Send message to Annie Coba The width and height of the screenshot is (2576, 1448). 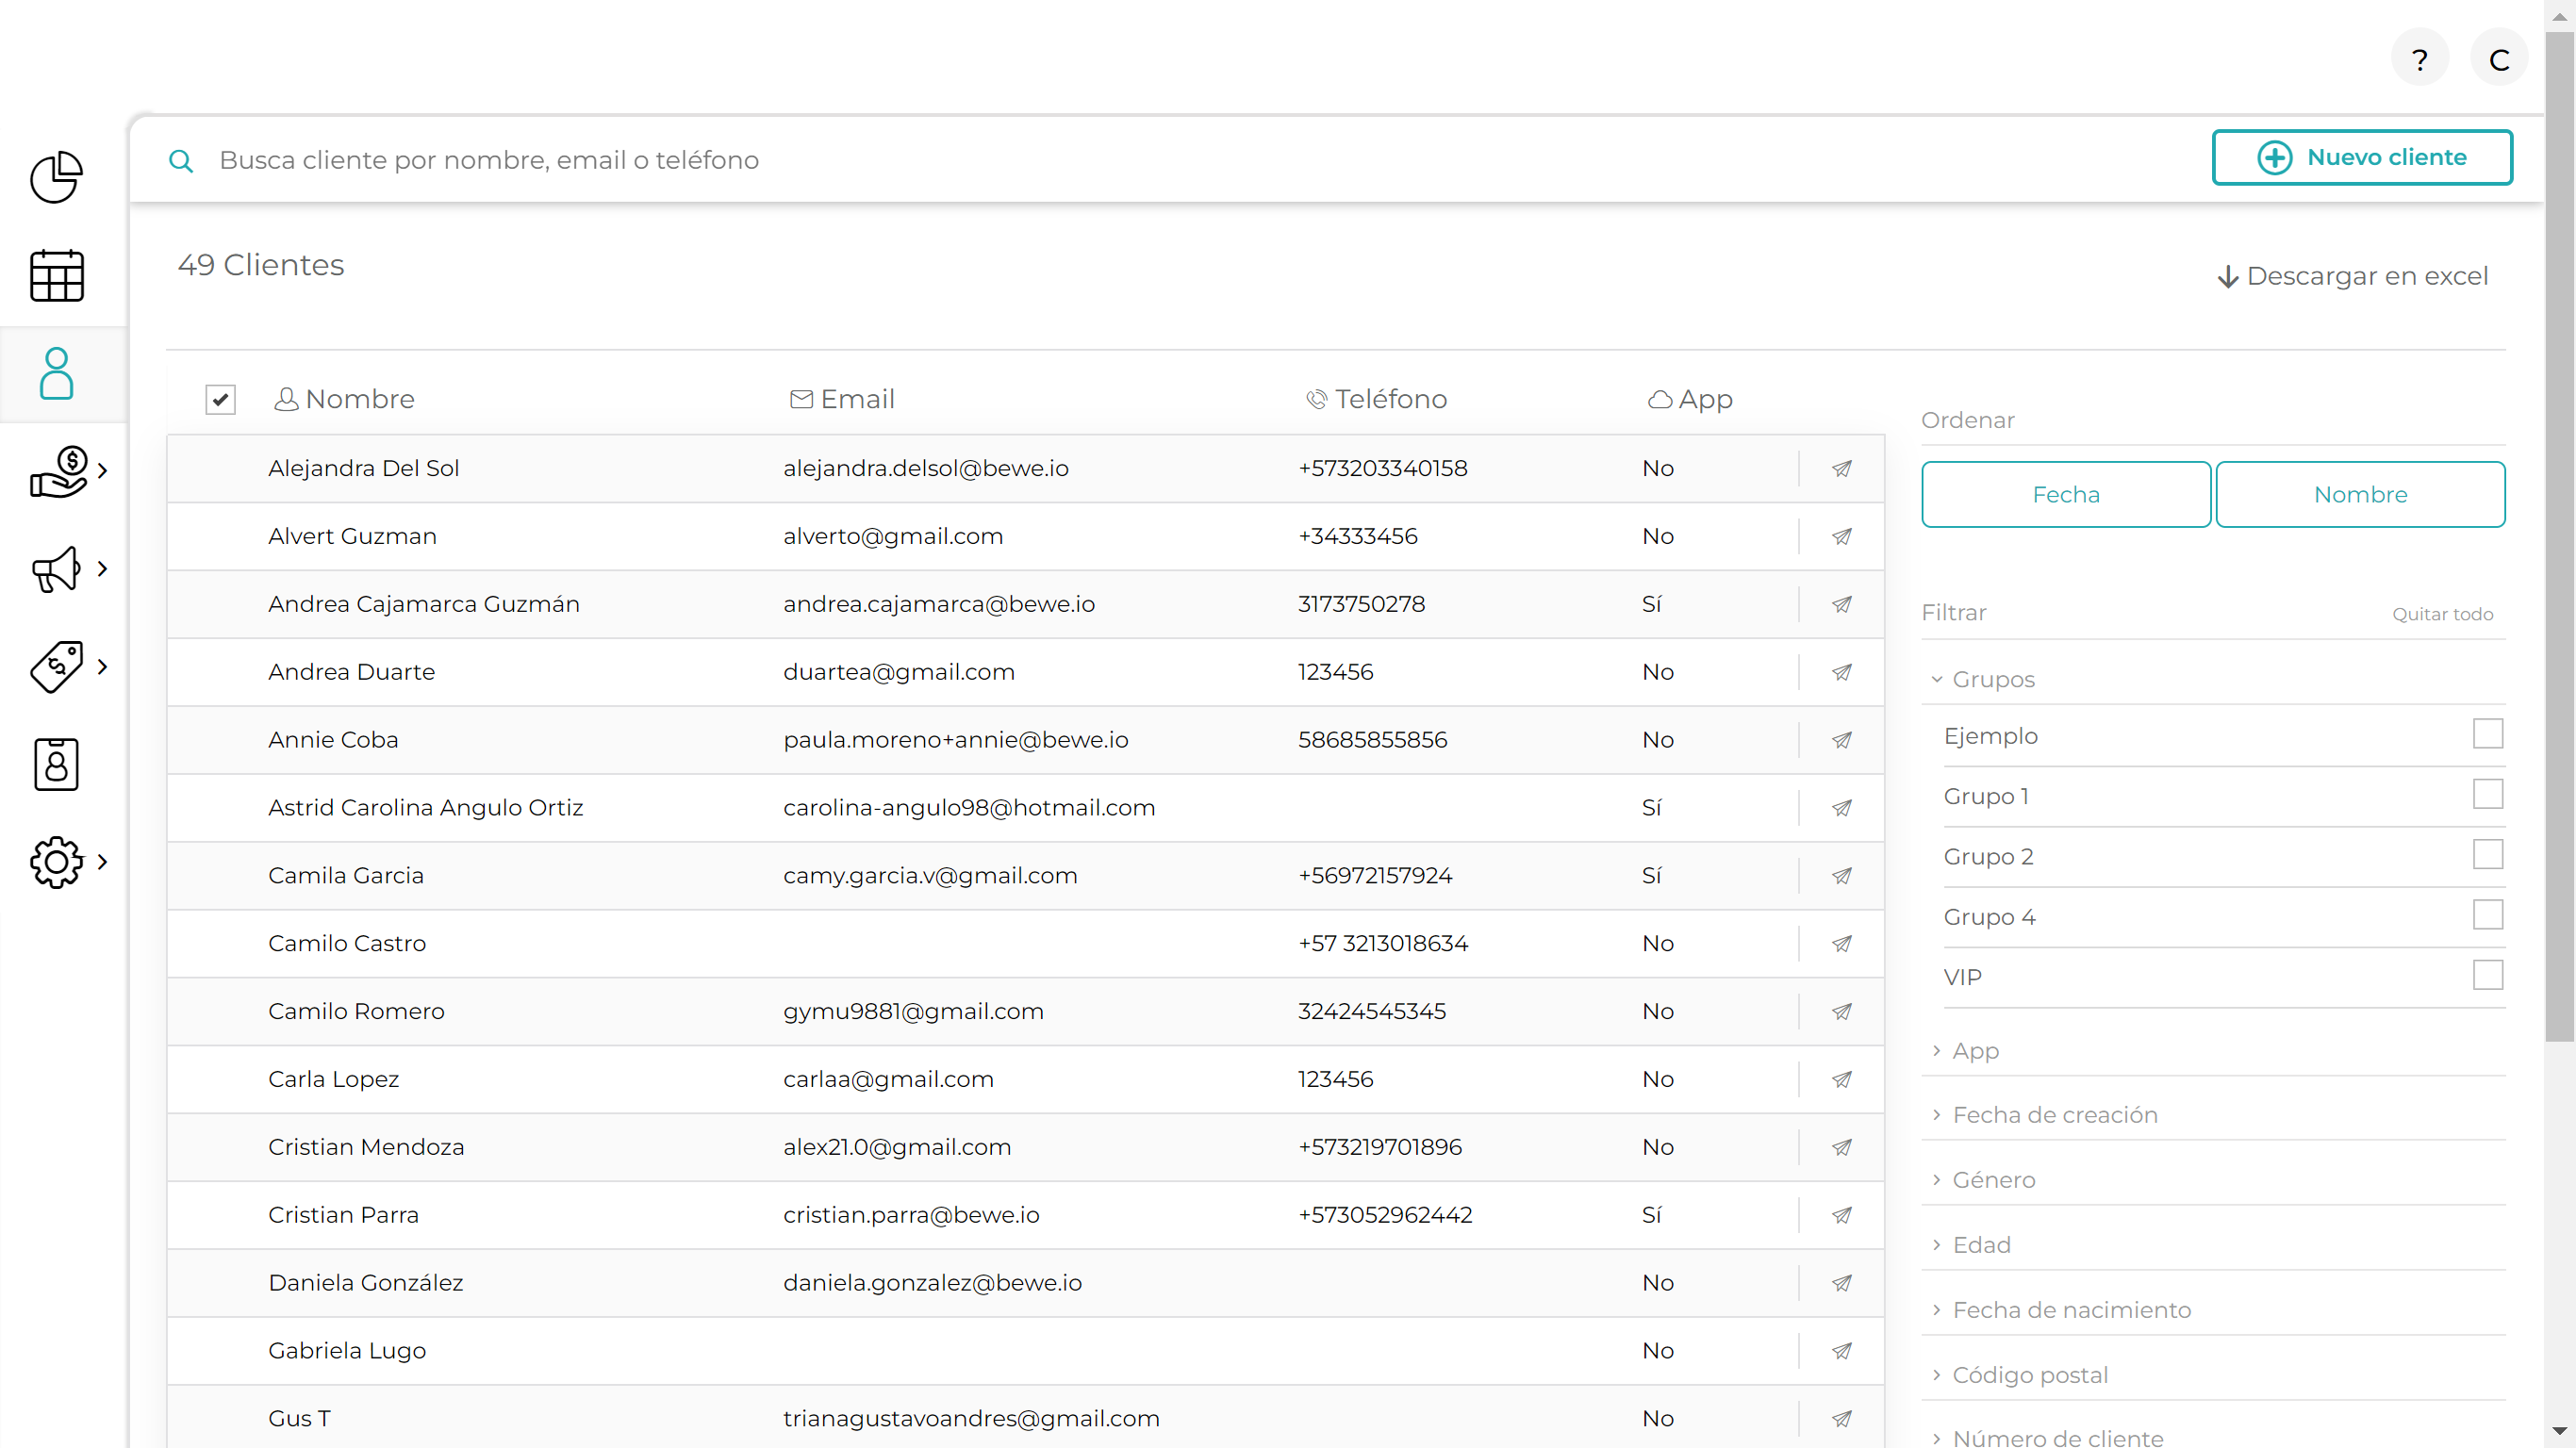pos(1842,740)
